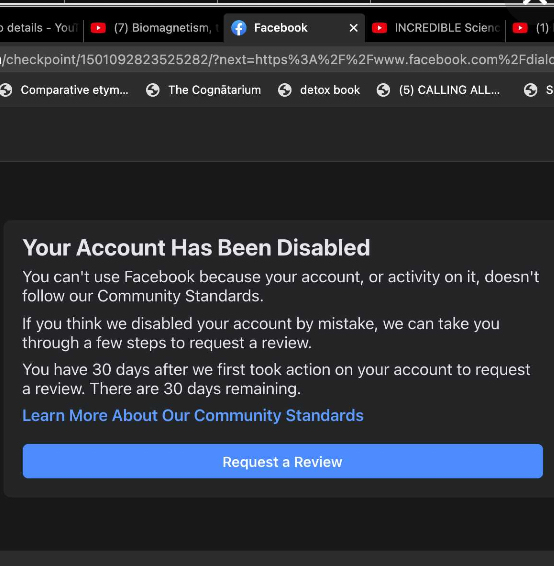Close the Facebook tab
The image size is (554, 566).
coord(354,28)
